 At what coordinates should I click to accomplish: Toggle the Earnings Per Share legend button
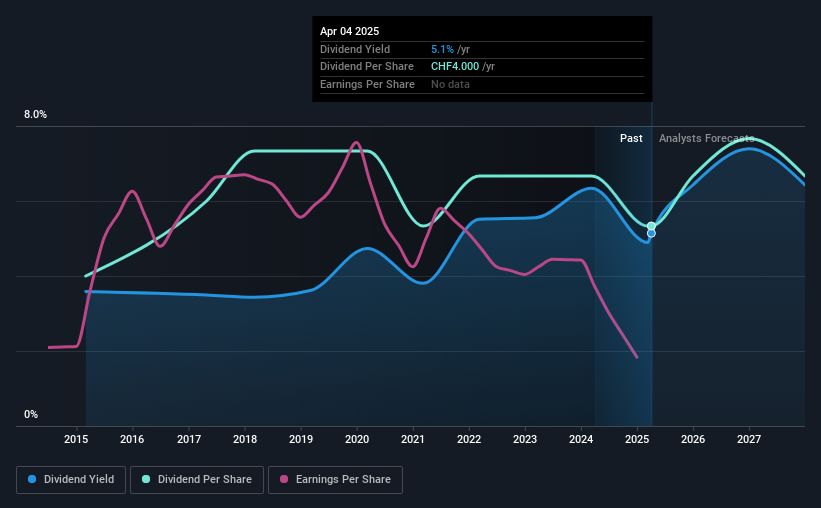(335, 480)
